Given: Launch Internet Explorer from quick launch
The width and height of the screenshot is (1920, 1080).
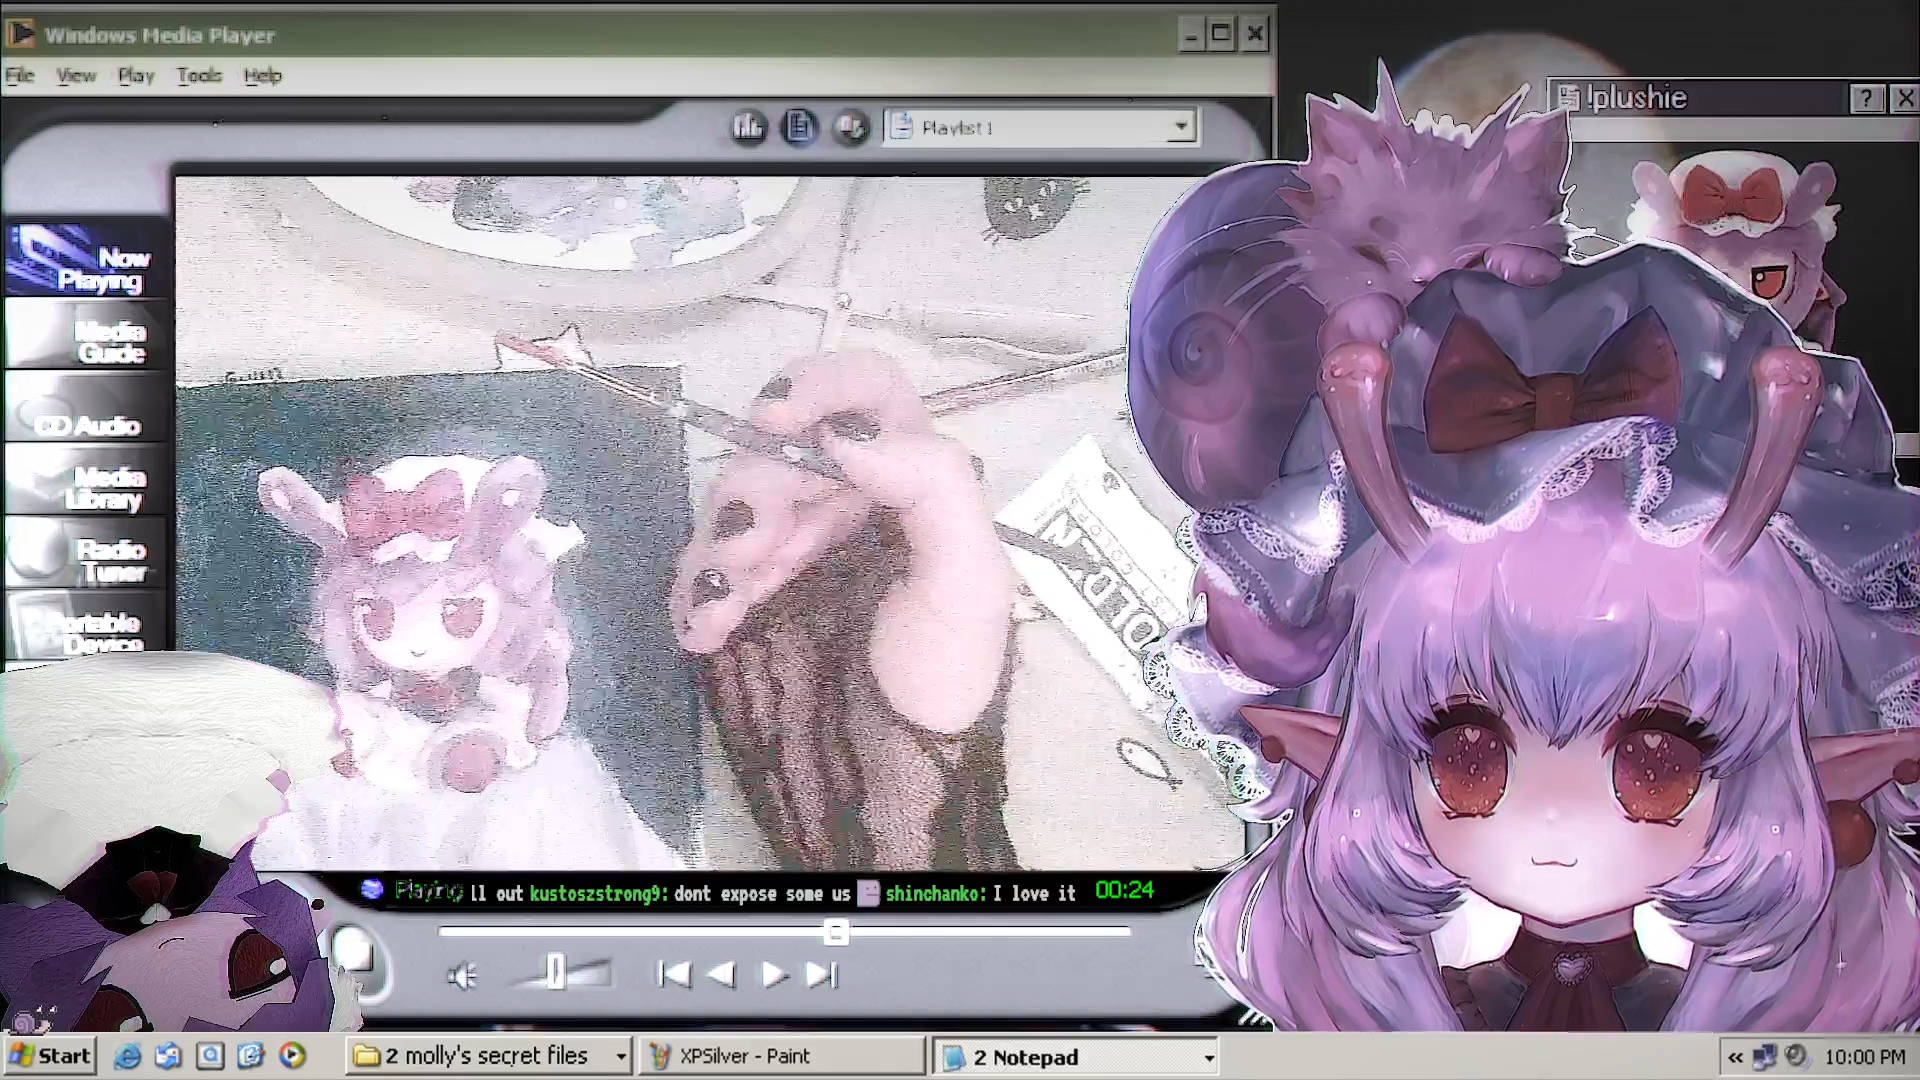Looking at the screenshot, I should pyautogui.click(x=127, y=1056).
